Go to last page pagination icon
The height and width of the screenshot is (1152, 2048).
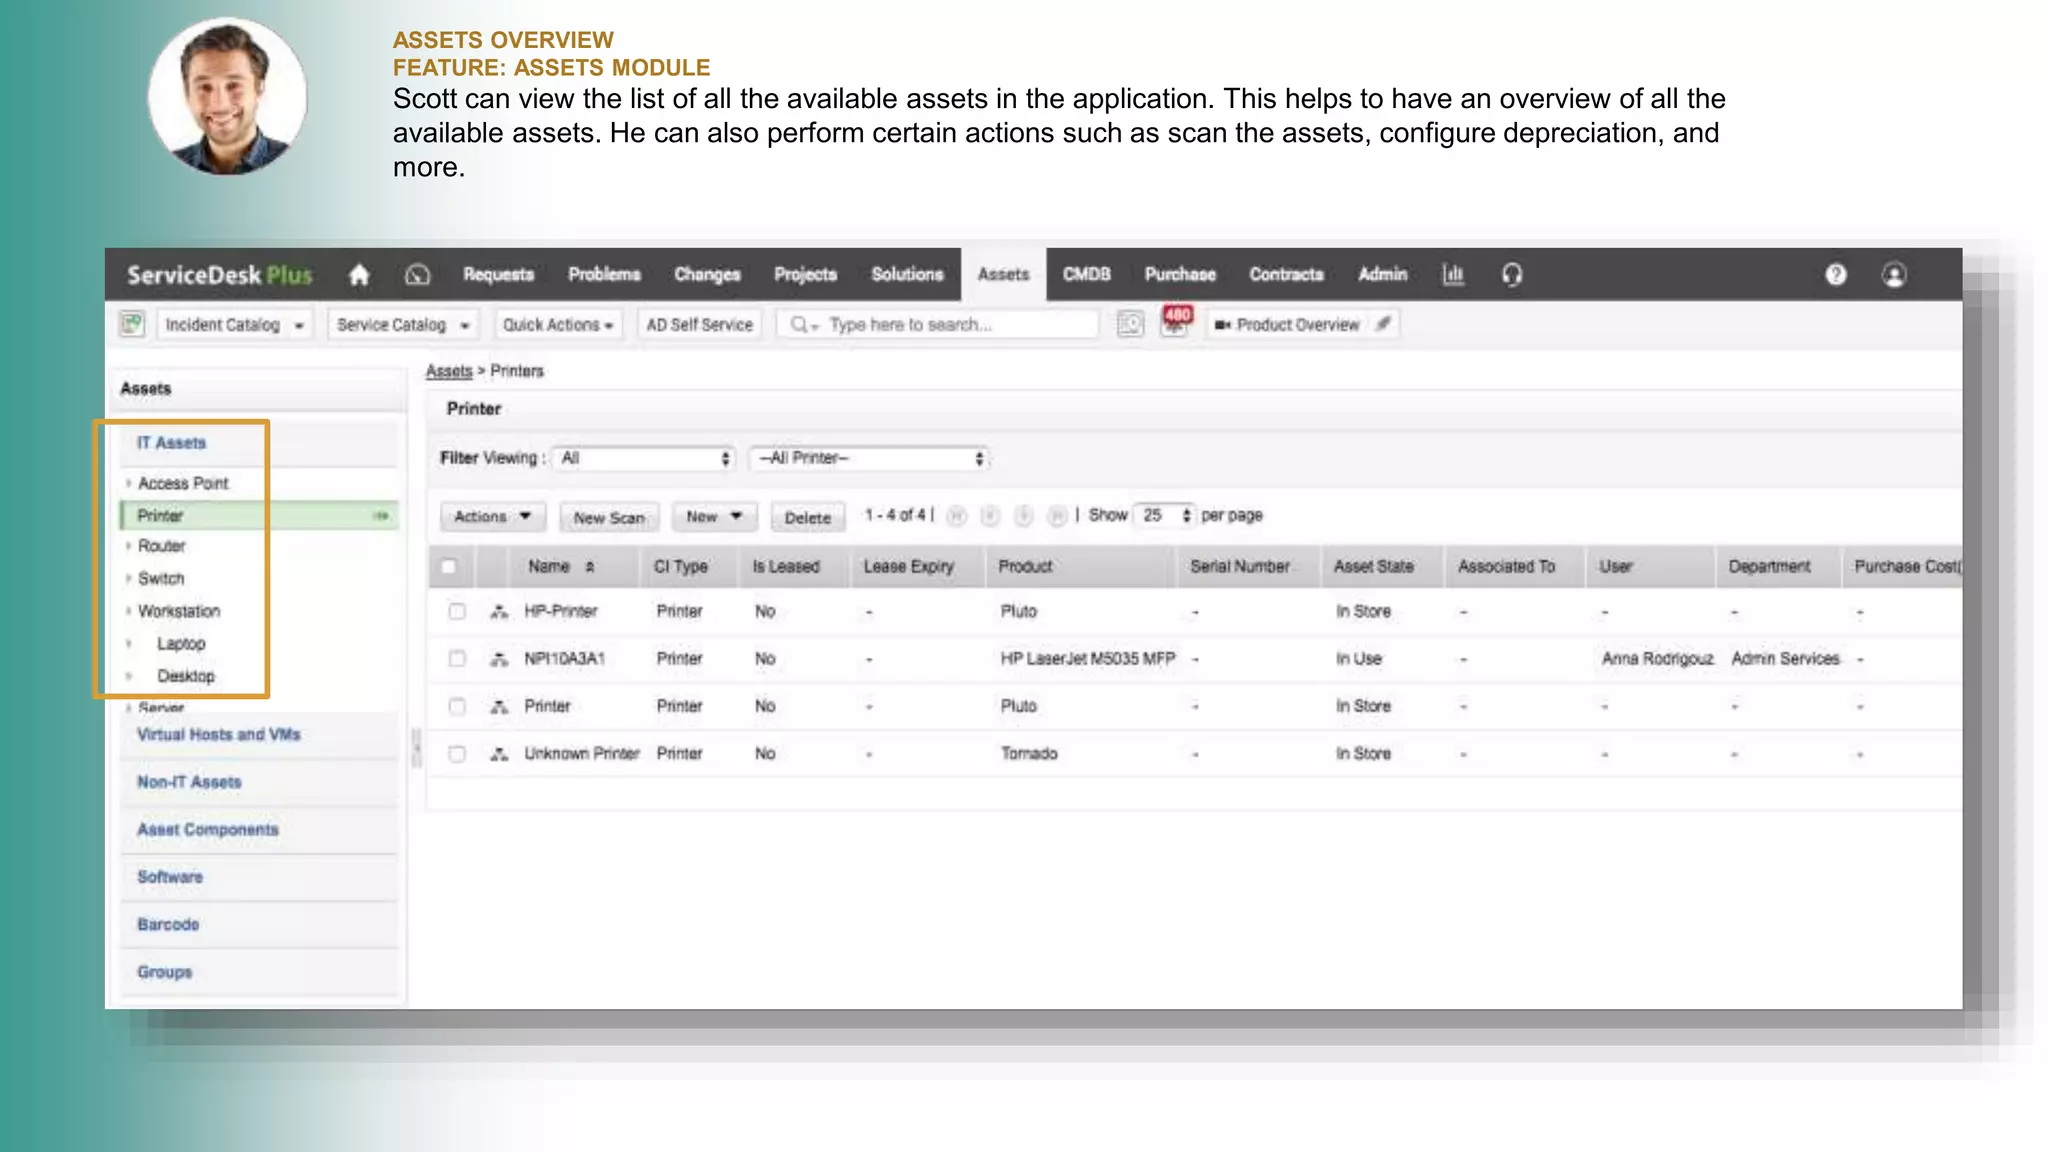(1057, 516)
